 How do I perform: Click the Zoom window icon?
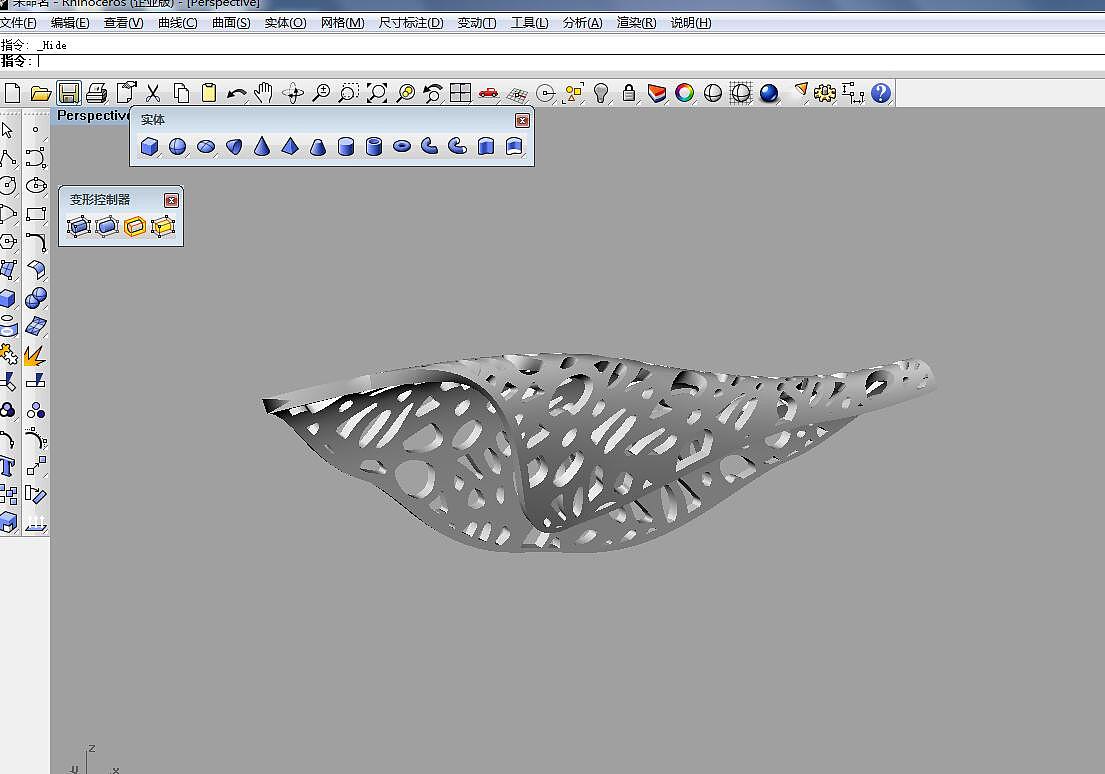tap(349, 93)
